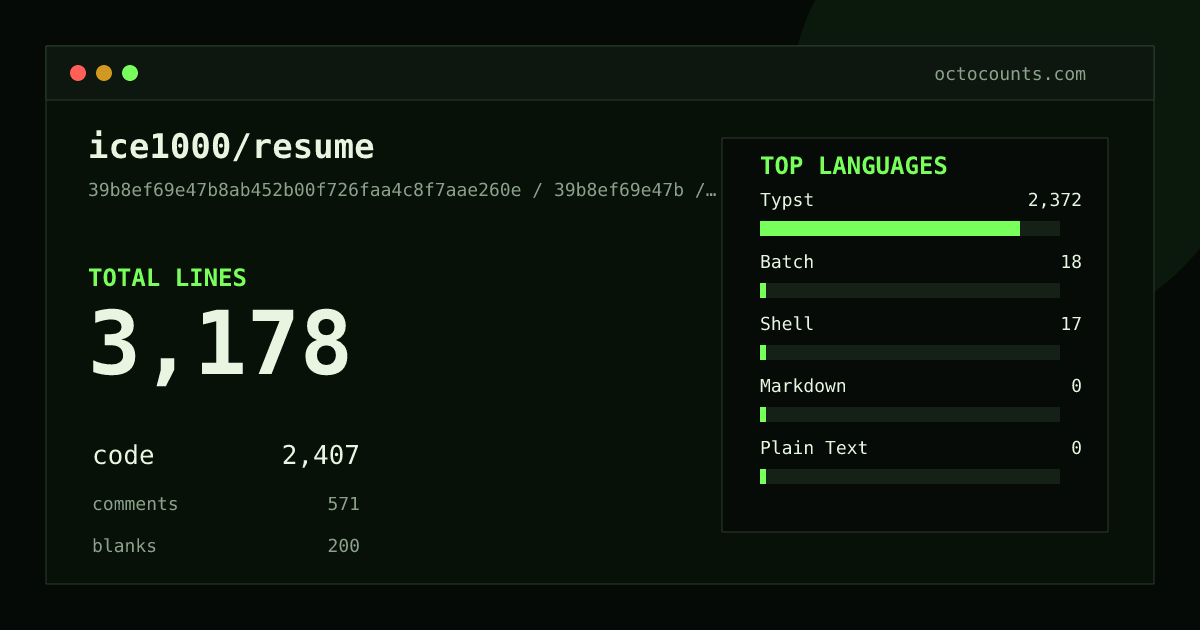
Task: Click the red window dot
Action: pyautogui.click(x=78, y=73)
